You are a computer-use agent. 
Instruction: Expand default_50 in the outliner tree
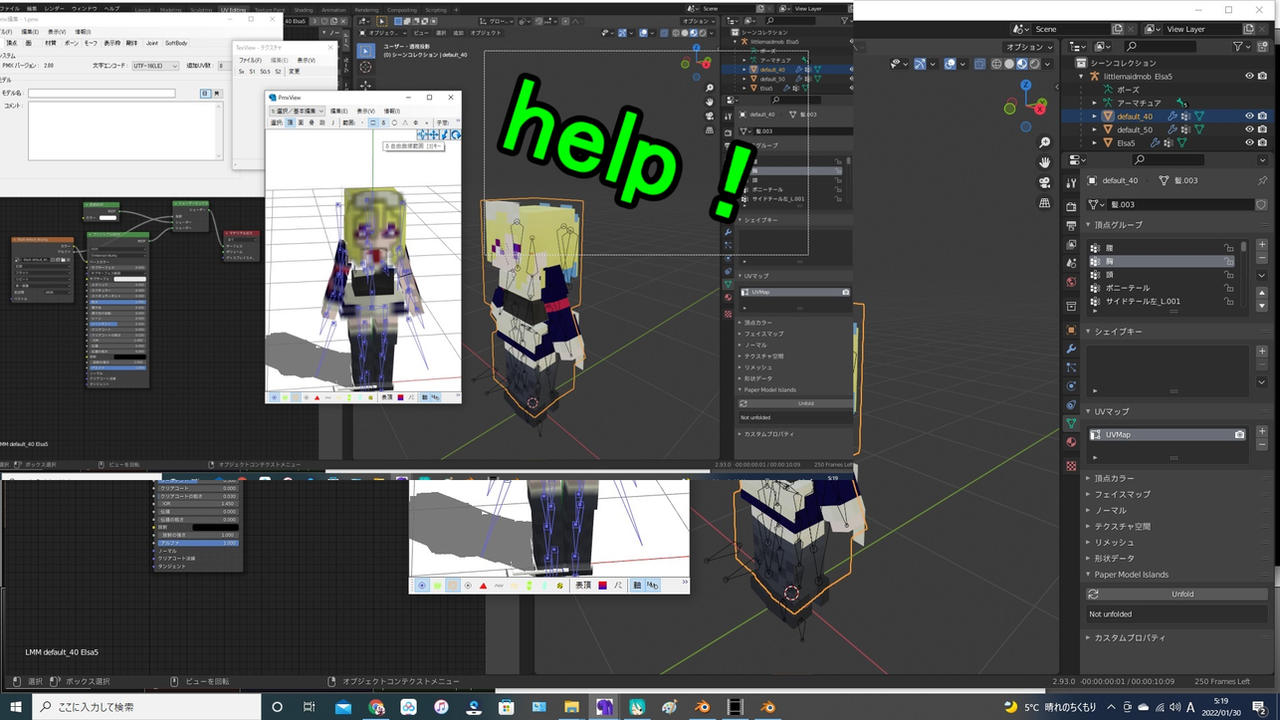coord(1095,129)
